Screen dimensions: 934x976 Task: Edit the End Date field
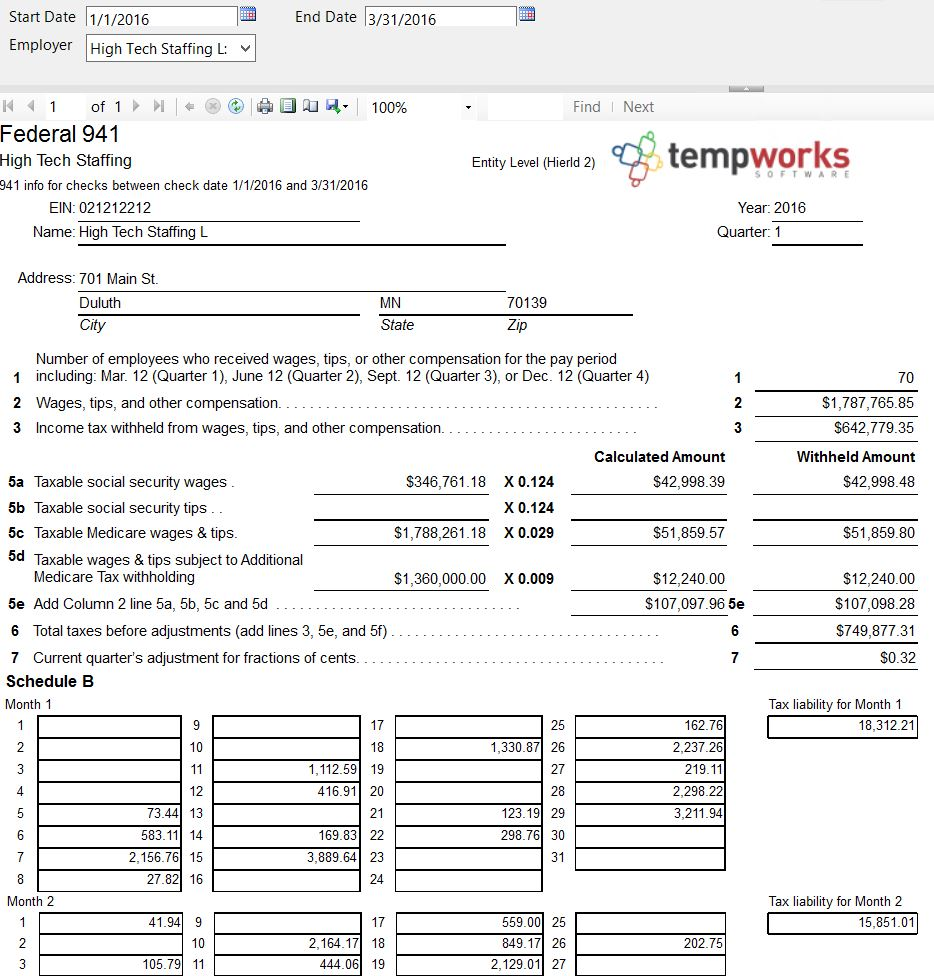click(x=440, y=19)
